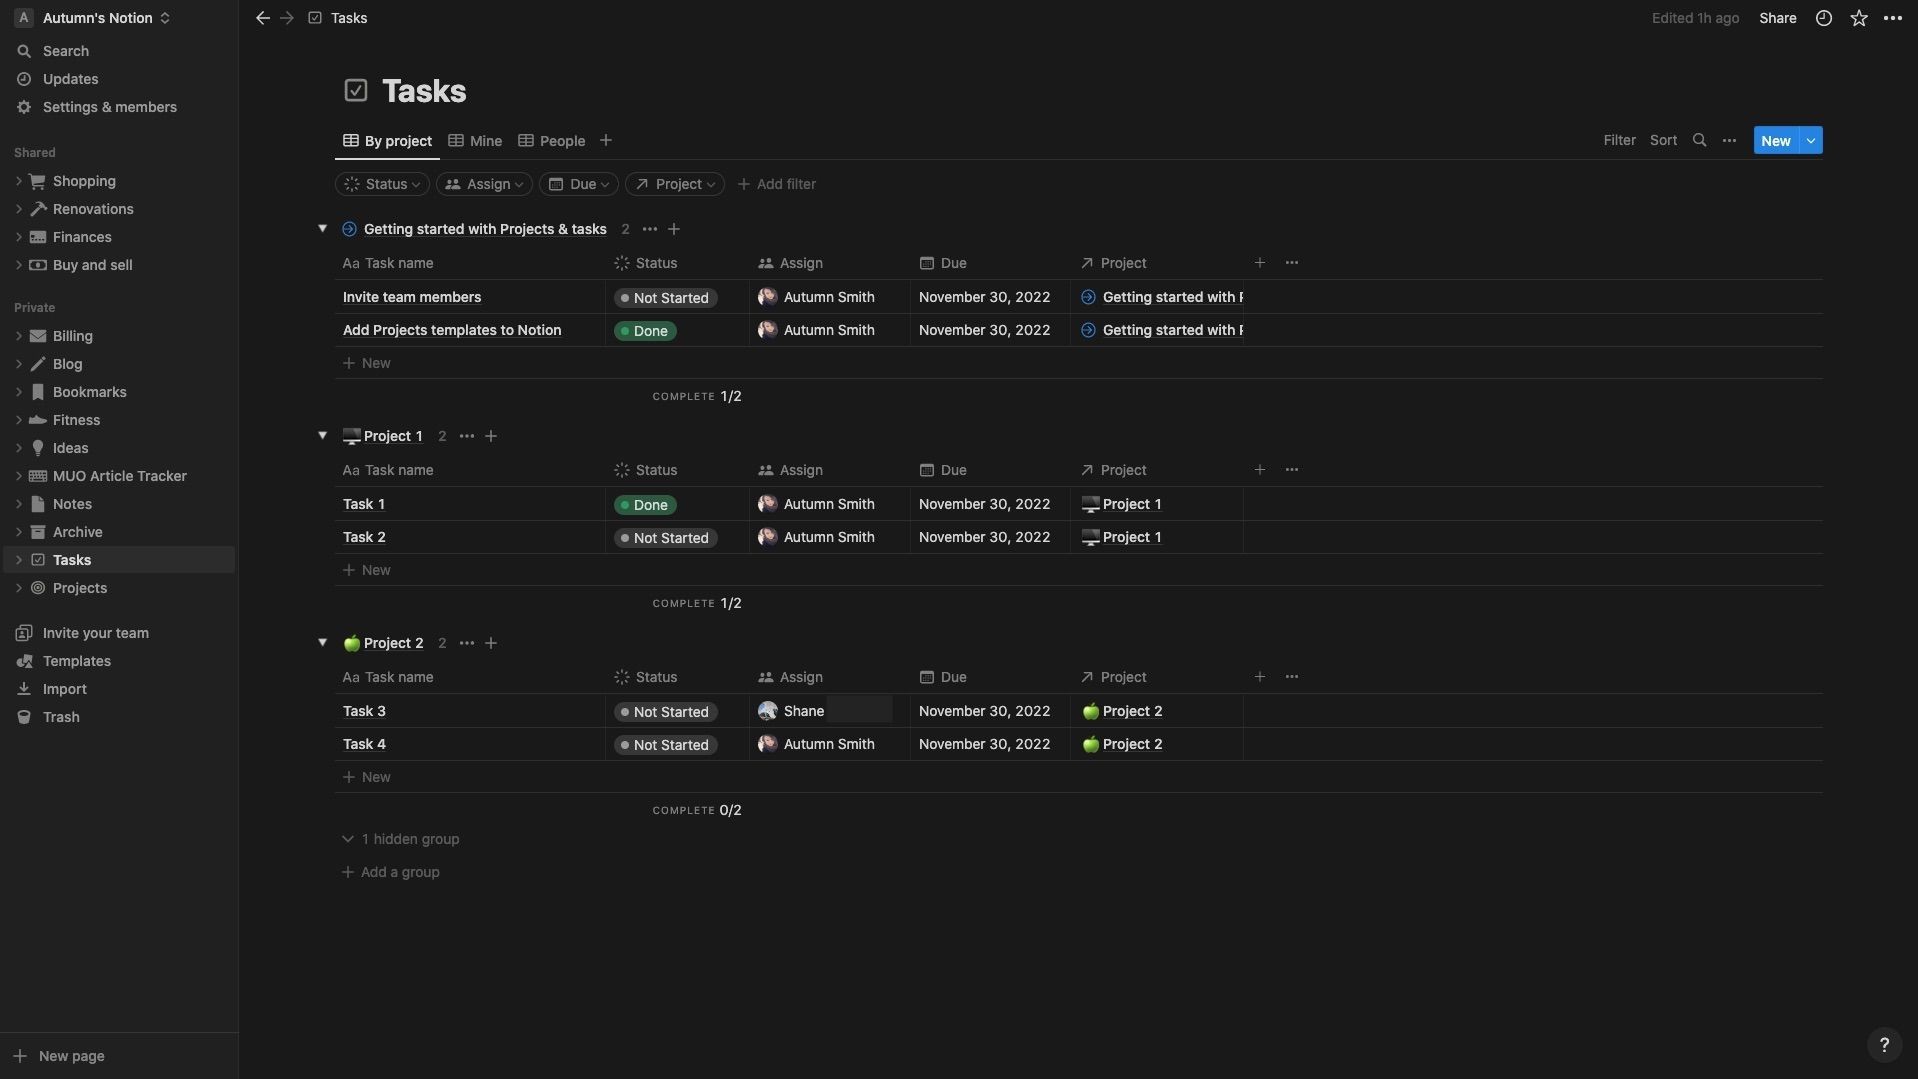Expand the Shopping page in sidebar
This screenshot has width=1918, height=1079.
coord(18,181)
